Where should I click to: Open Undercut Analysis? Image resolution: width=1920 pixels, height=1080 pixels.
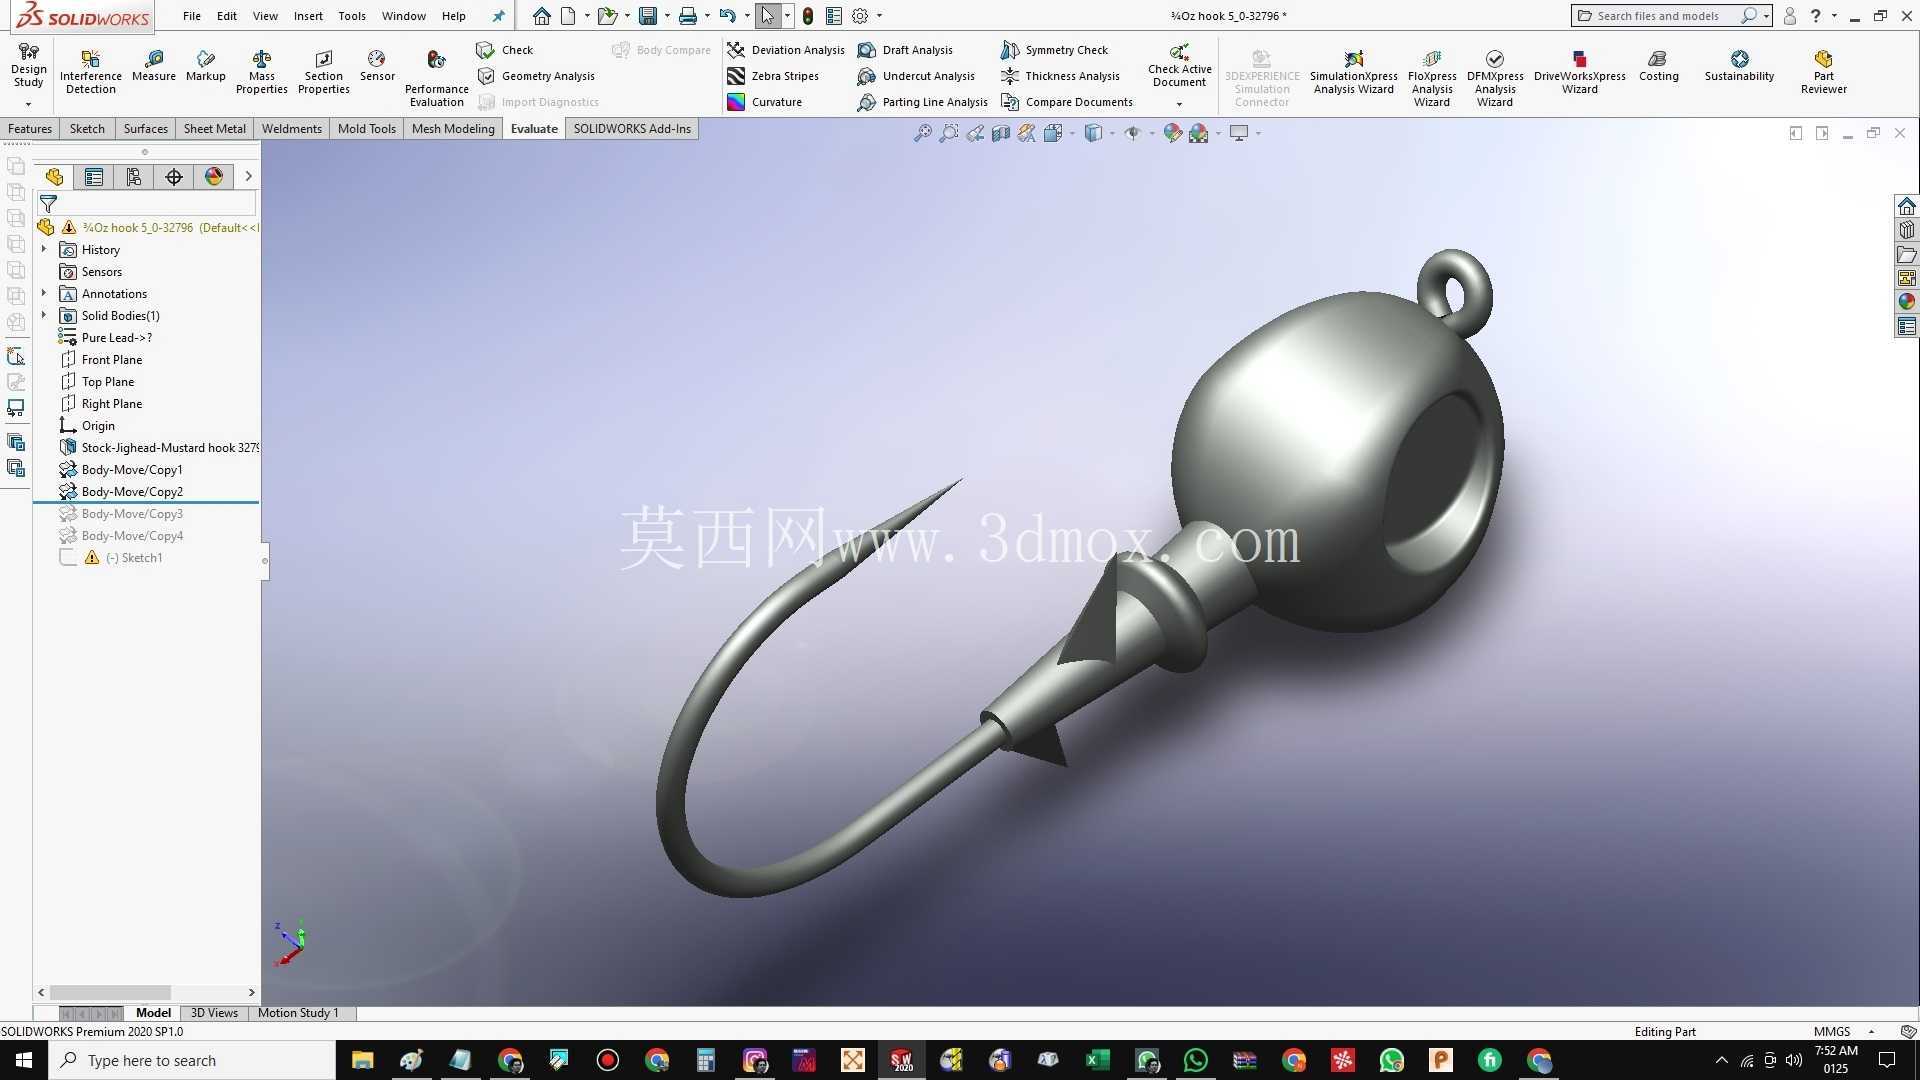coord(916,76)
